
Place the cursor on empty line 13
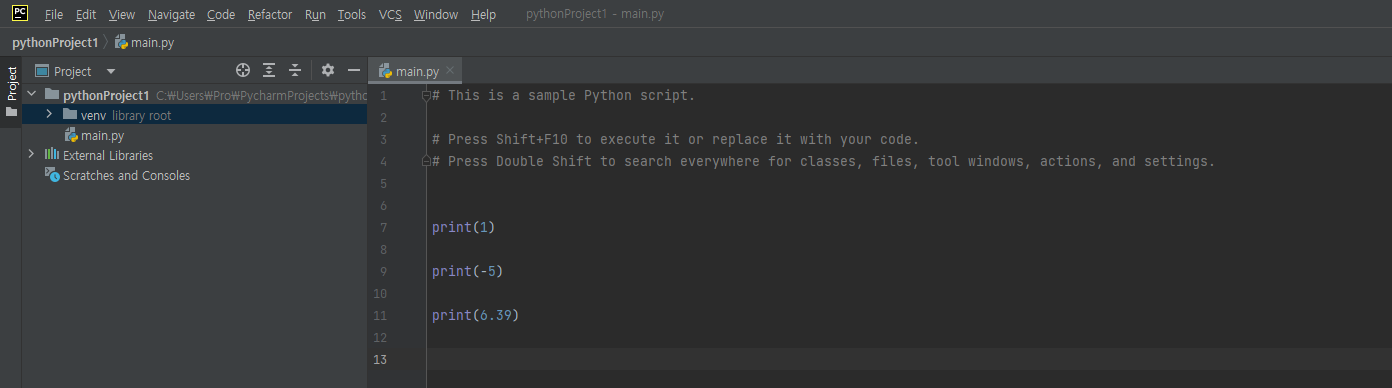908,359
